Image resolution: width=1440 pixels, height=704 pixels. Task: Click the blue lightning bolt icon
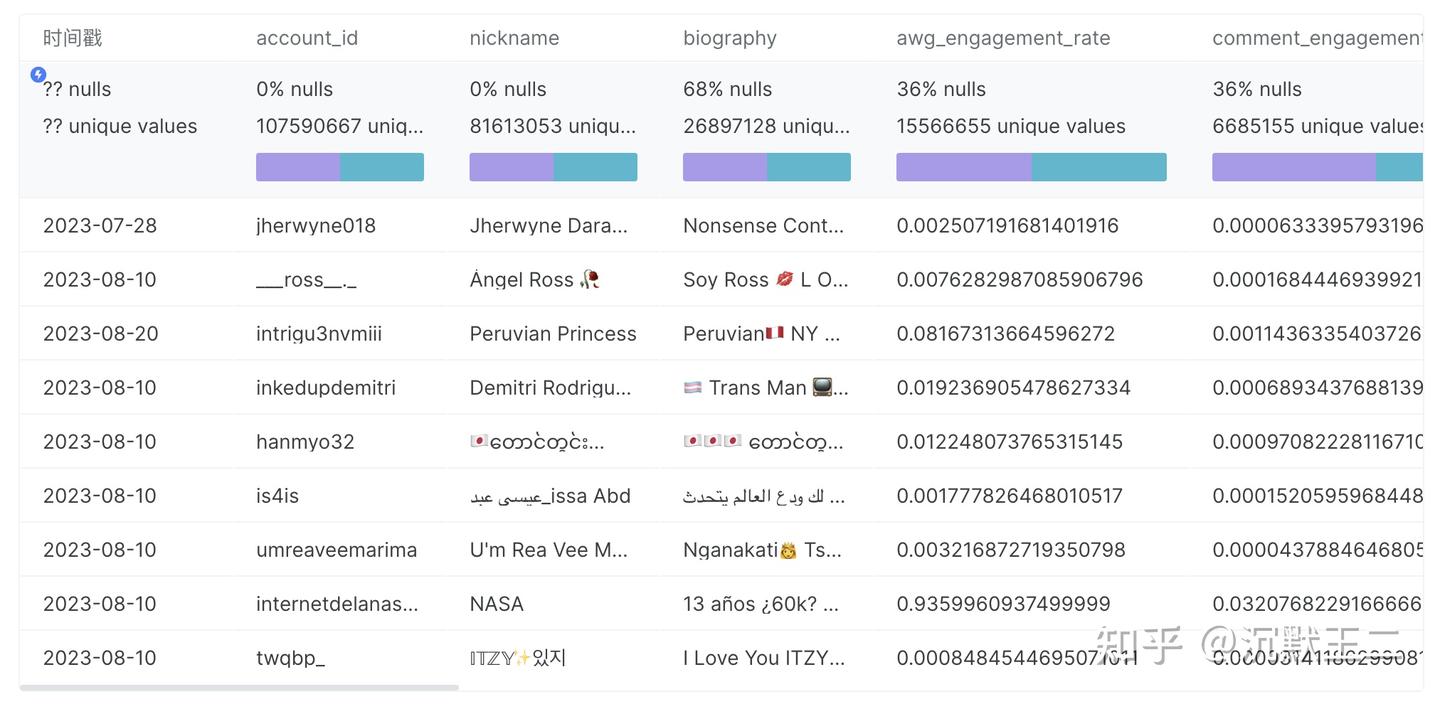pos(38,74)
